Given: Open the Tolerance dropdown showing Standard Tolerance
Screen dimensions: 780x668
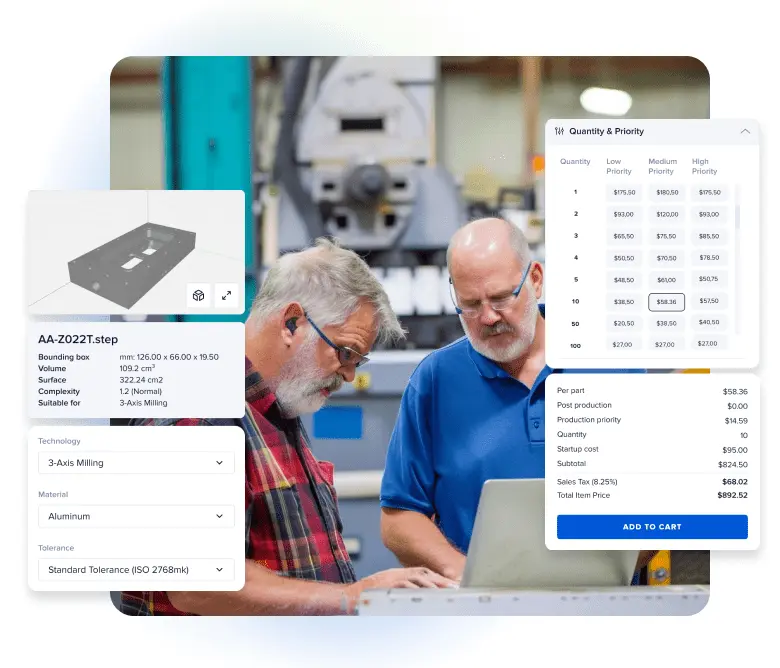Looking at the screenshot, I should 136,570.
